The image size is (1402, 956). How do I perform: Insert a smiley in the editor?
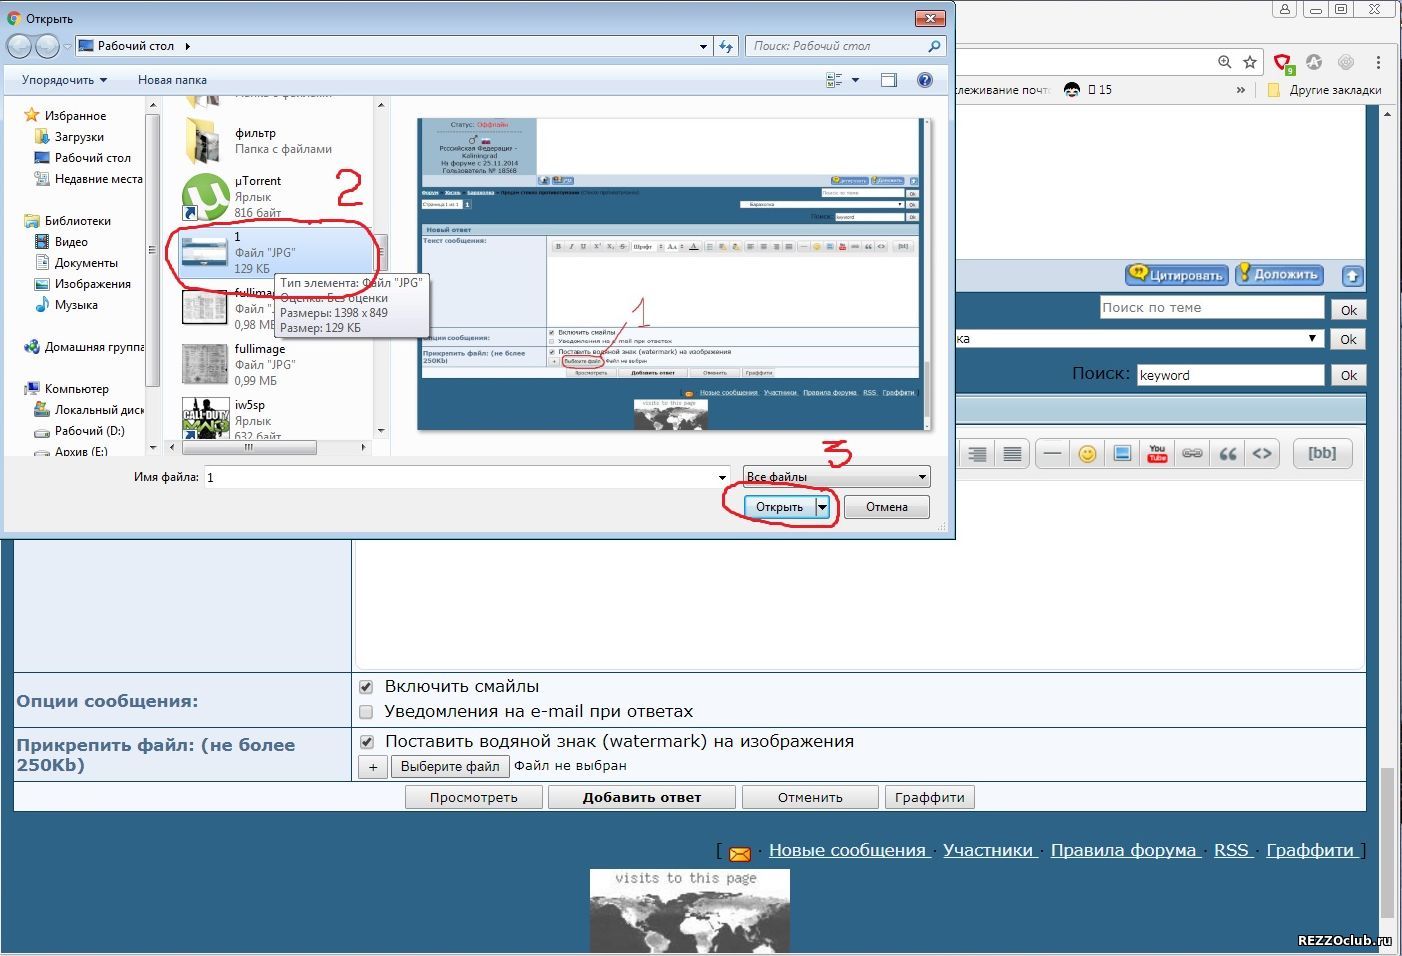coord(1087,454)
